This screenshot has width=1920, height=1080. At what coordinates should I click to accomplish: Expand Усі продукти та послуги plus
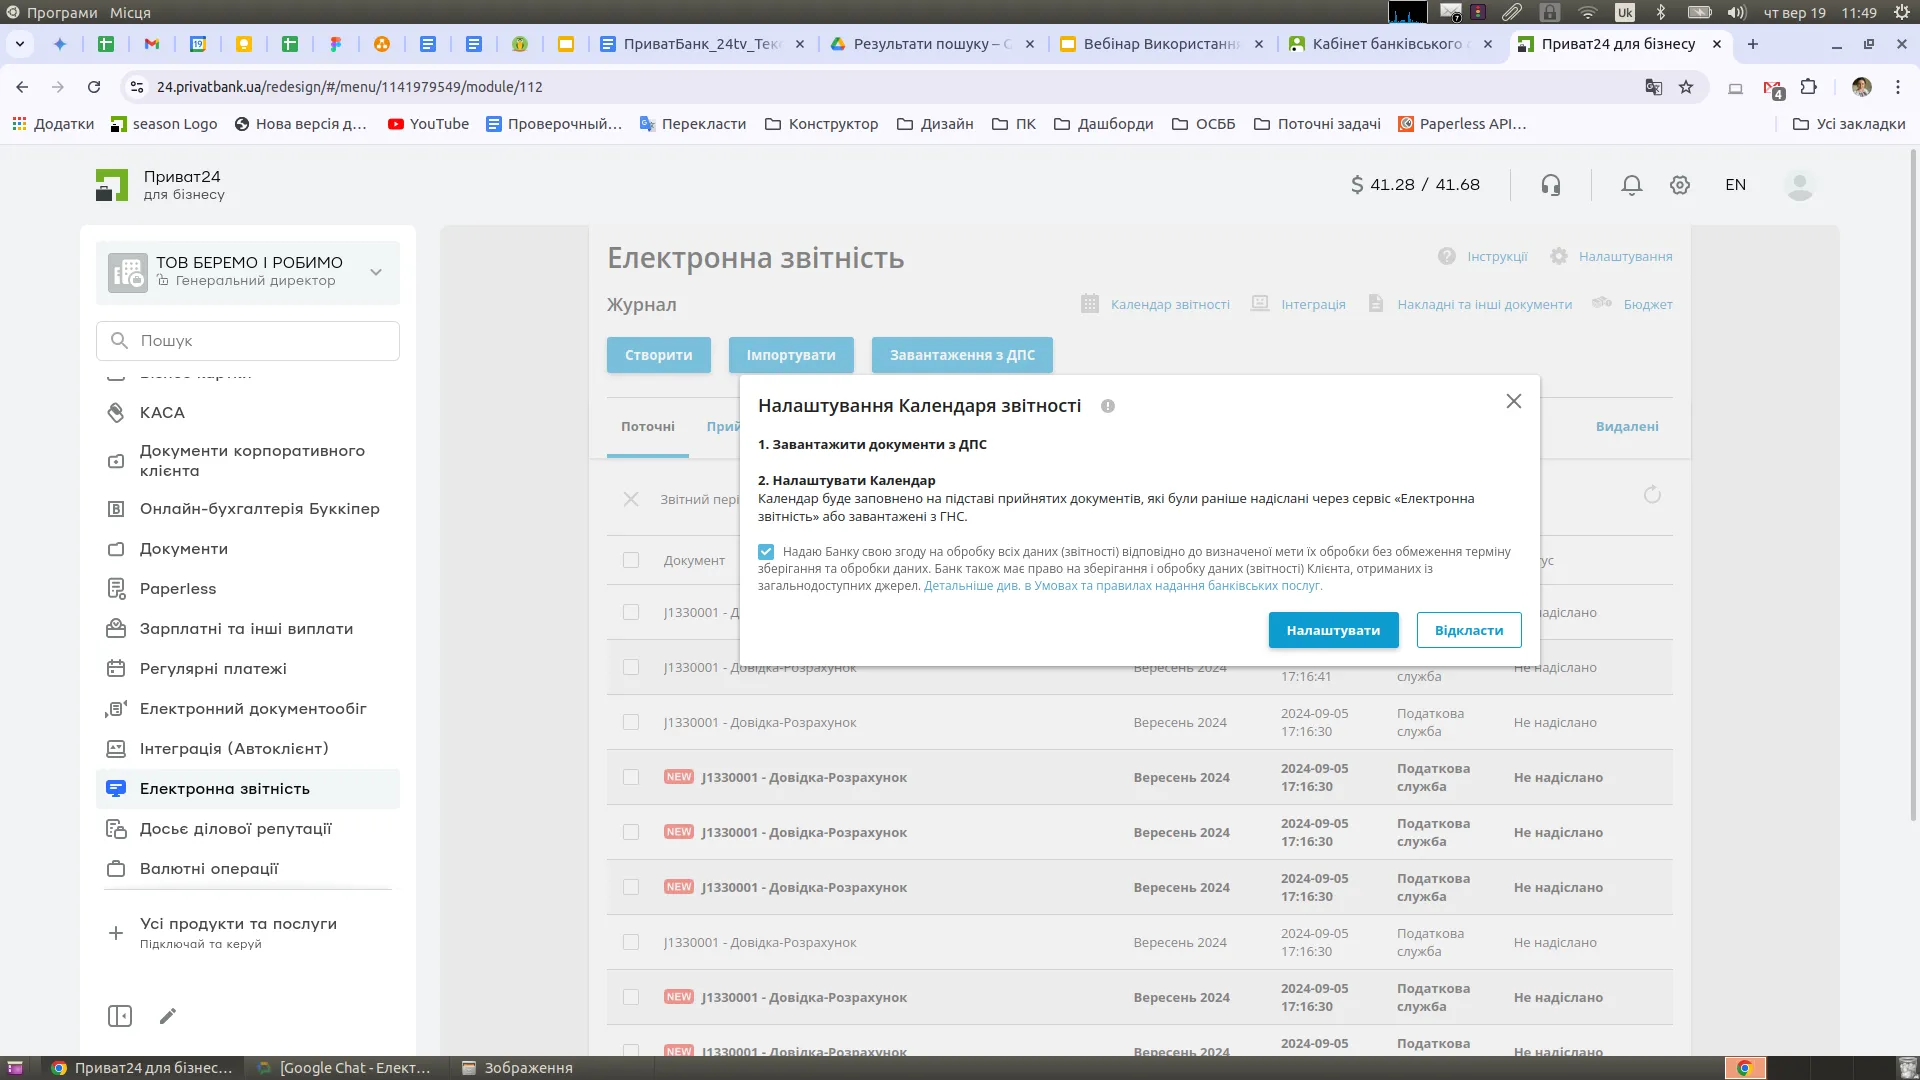click(116, 932)
